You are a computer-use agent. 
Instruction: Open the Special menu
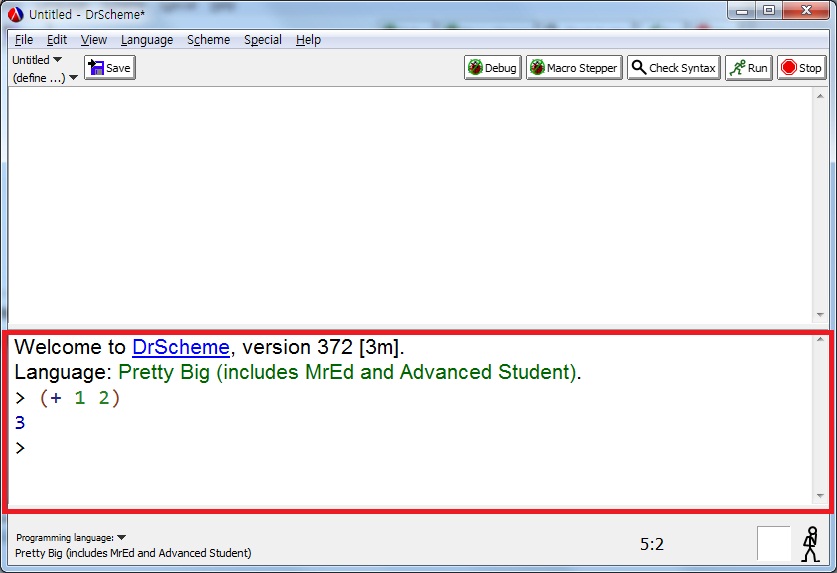tap(263, 40)
